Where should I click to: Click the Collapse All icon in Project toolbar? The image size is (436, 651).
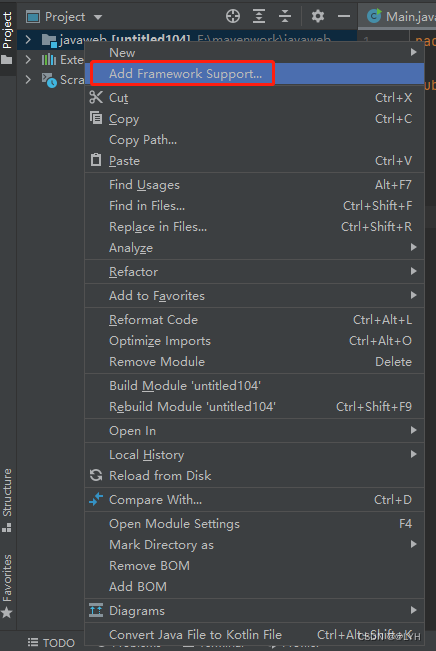(x=285, y=17)
